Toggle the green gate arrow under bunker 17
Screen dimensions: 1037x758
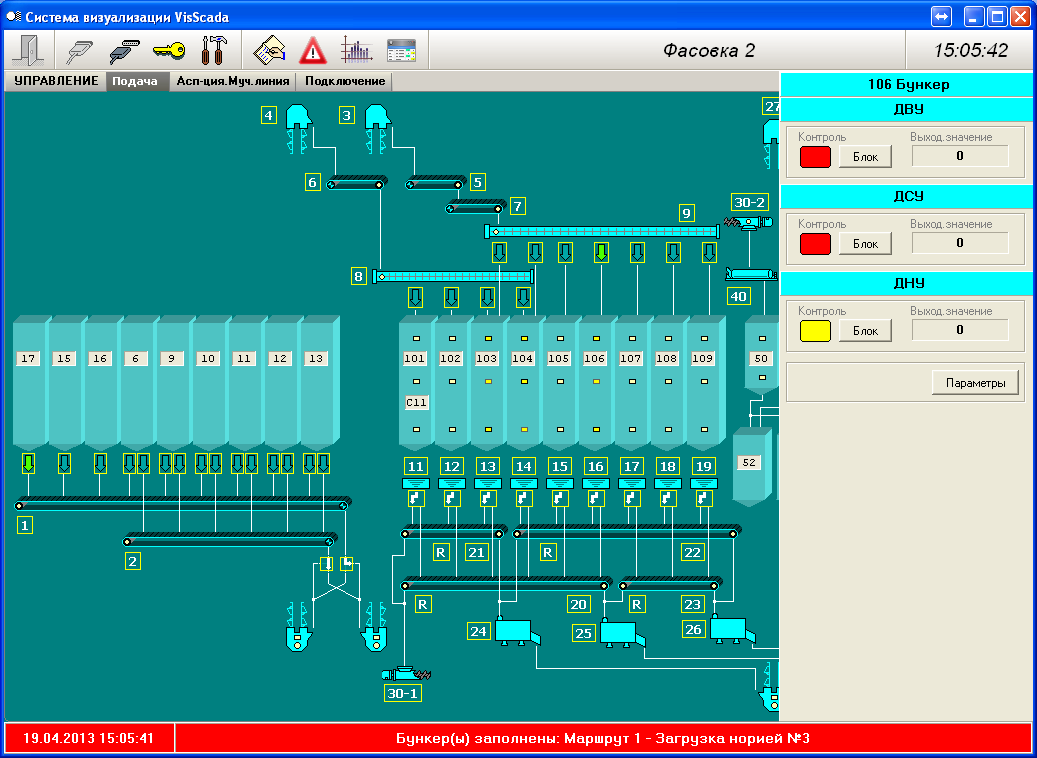pos(29,463)
